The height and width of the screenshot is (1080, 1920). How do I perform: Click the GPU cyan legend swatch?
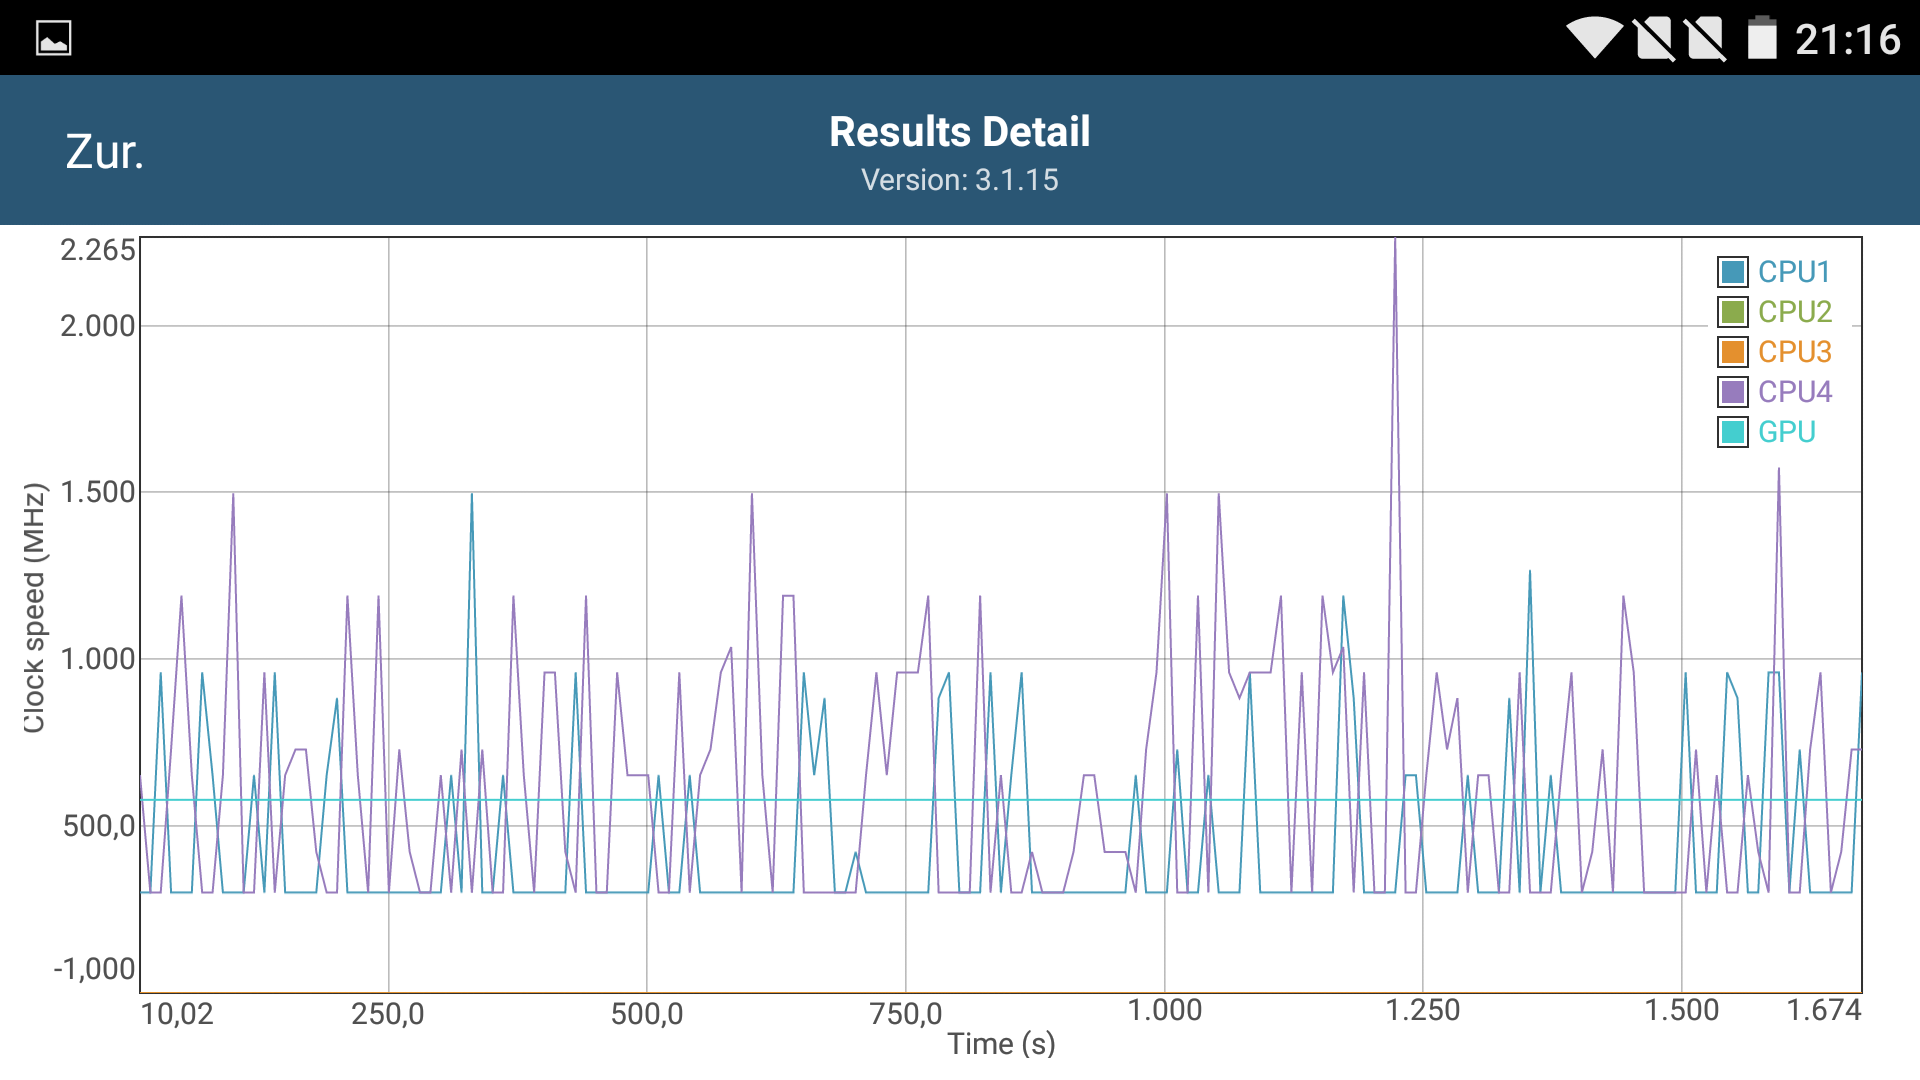coord(1733,432)
